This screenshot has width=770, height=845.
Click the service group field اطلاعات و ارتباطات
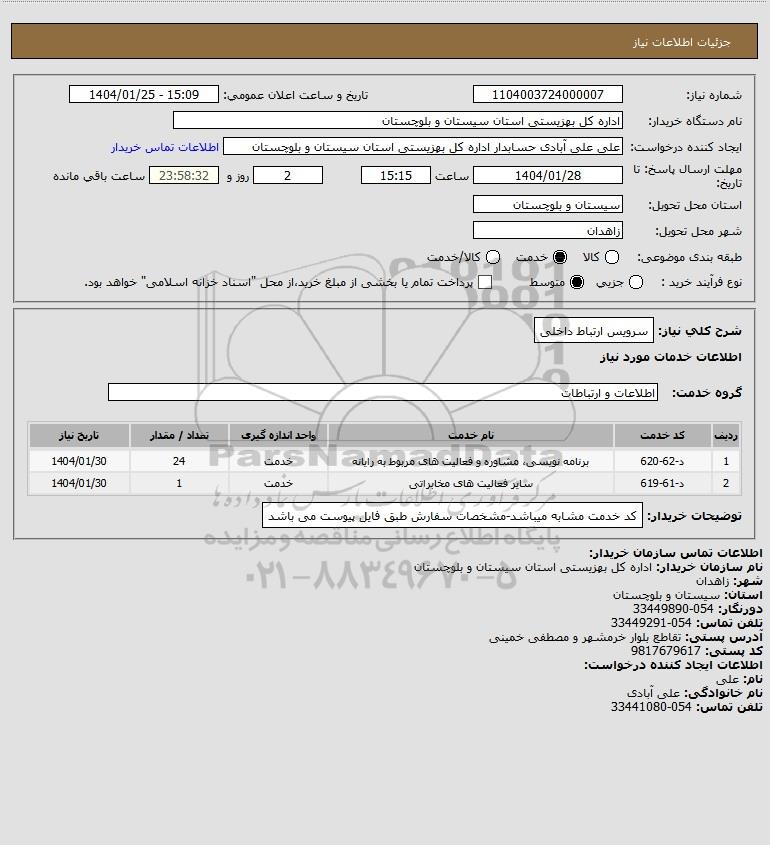pyautogui.click(x=383, y=392)
